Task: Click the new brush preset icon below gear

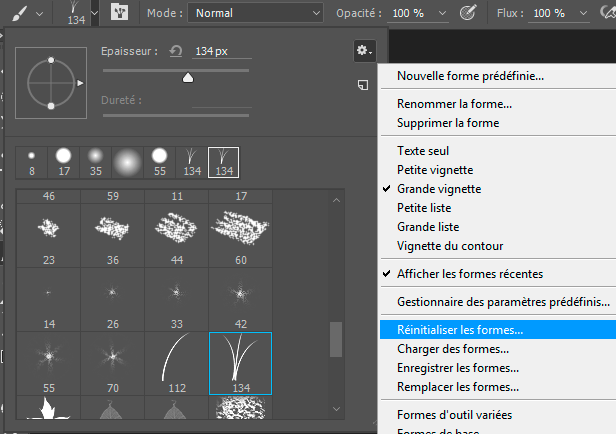Action: point(364,86)
